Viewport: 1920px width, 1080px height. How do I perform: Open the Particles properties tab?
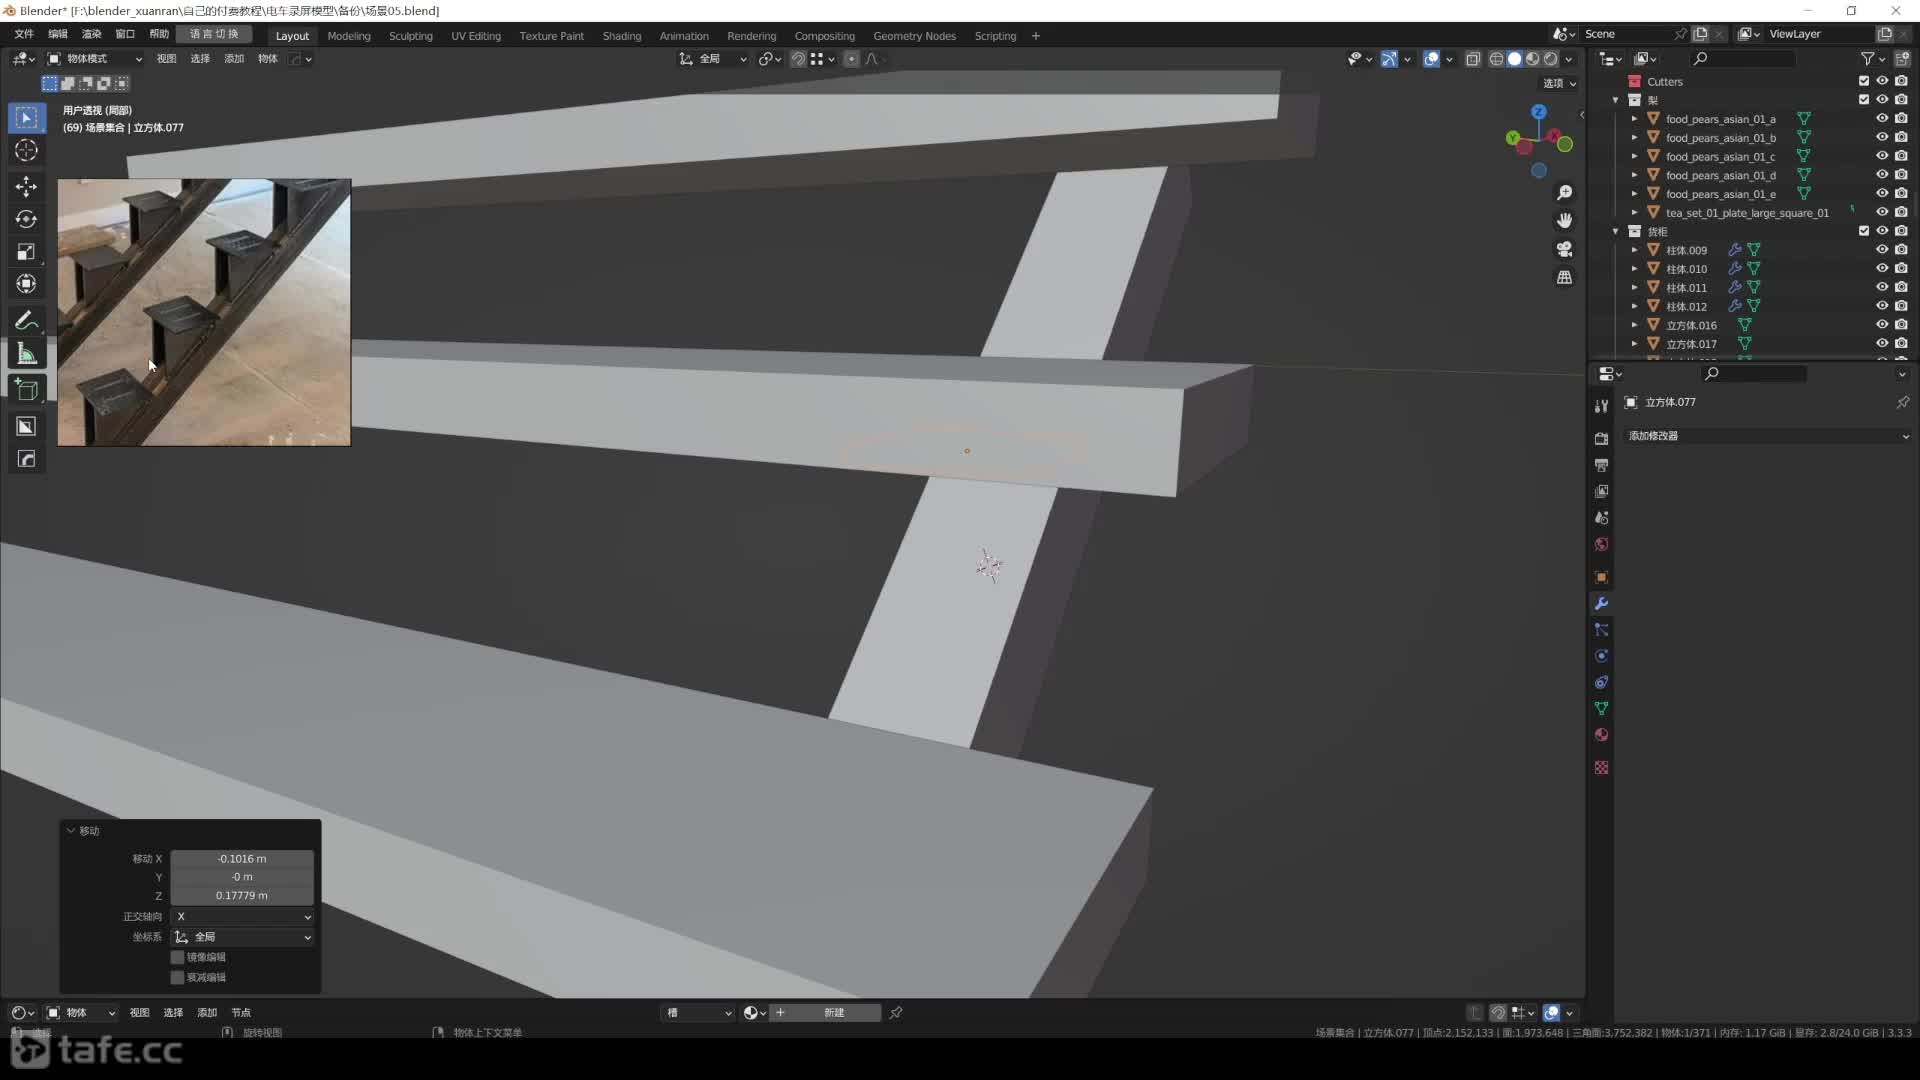1601,630
